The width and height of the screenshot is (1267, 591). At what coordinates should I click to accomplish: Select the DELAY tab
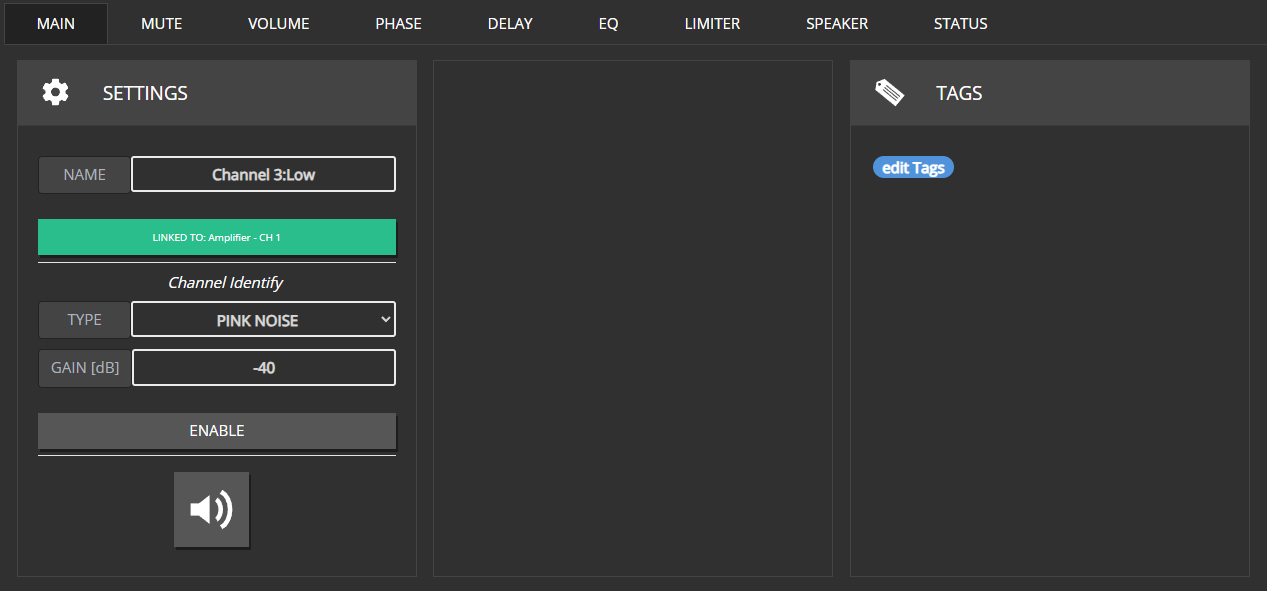point(510,24)
